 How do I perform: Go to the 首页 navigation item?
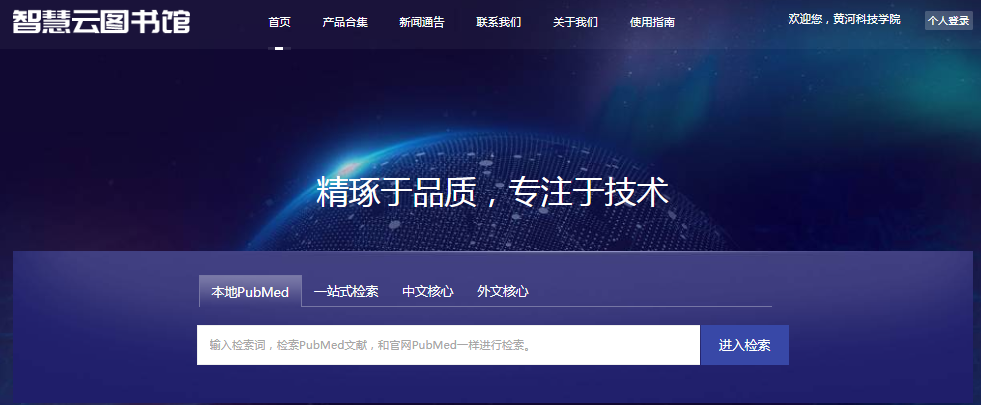click(x=279, y=22)
